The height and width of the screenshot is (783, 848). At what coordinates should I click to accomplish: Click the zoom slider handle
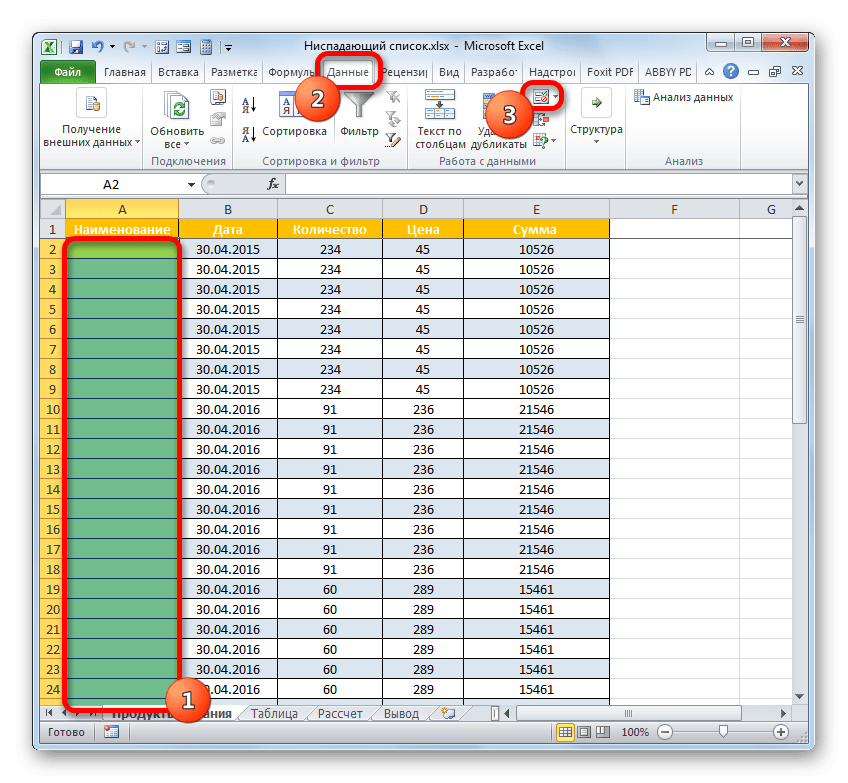[x=723, y=732]
